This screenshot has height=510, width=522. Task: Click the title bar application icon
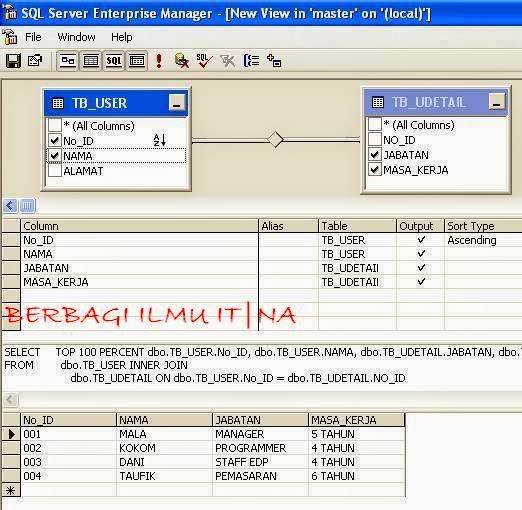[9, 13]
